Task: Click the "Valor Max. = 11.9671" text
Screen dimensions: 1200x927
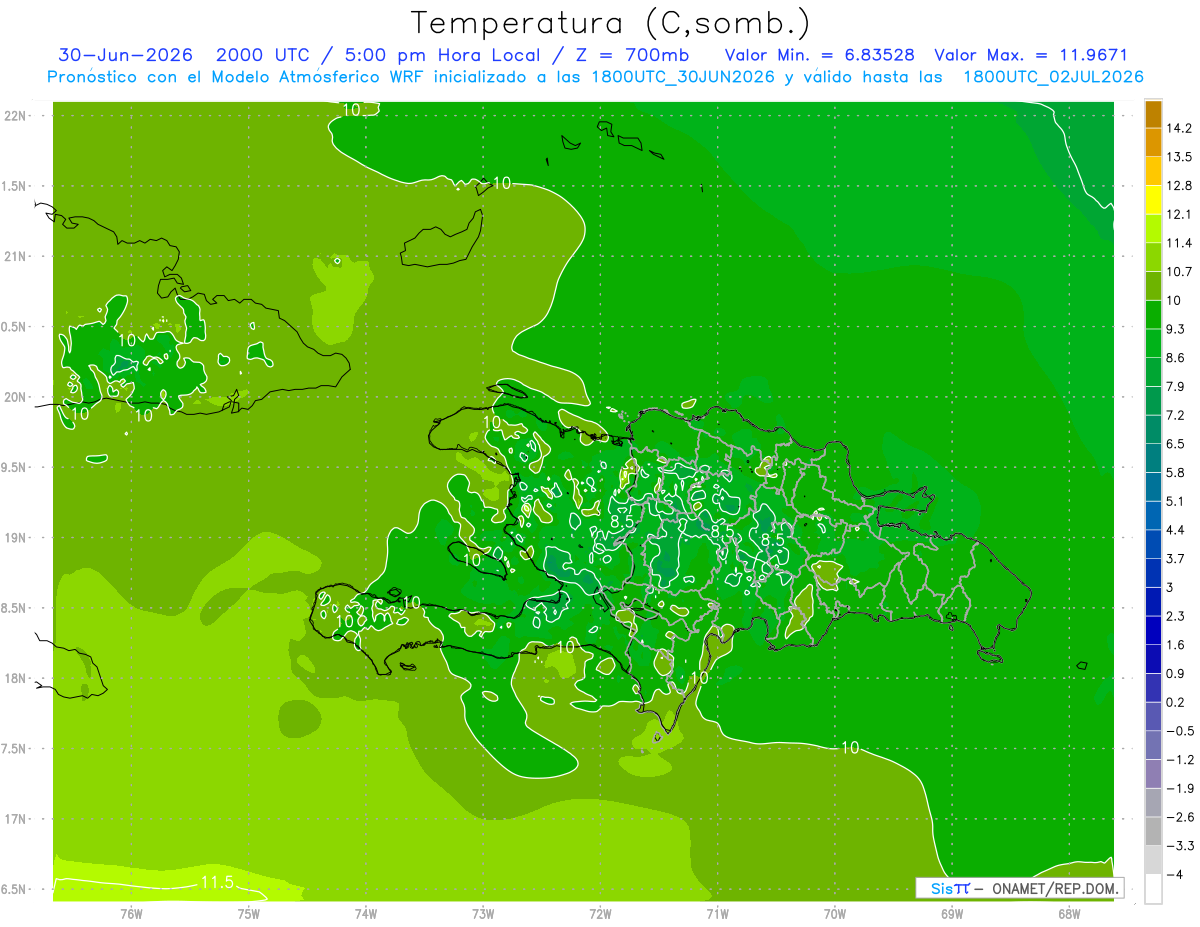Action: pyautogui.click(x=1031, y=55)
